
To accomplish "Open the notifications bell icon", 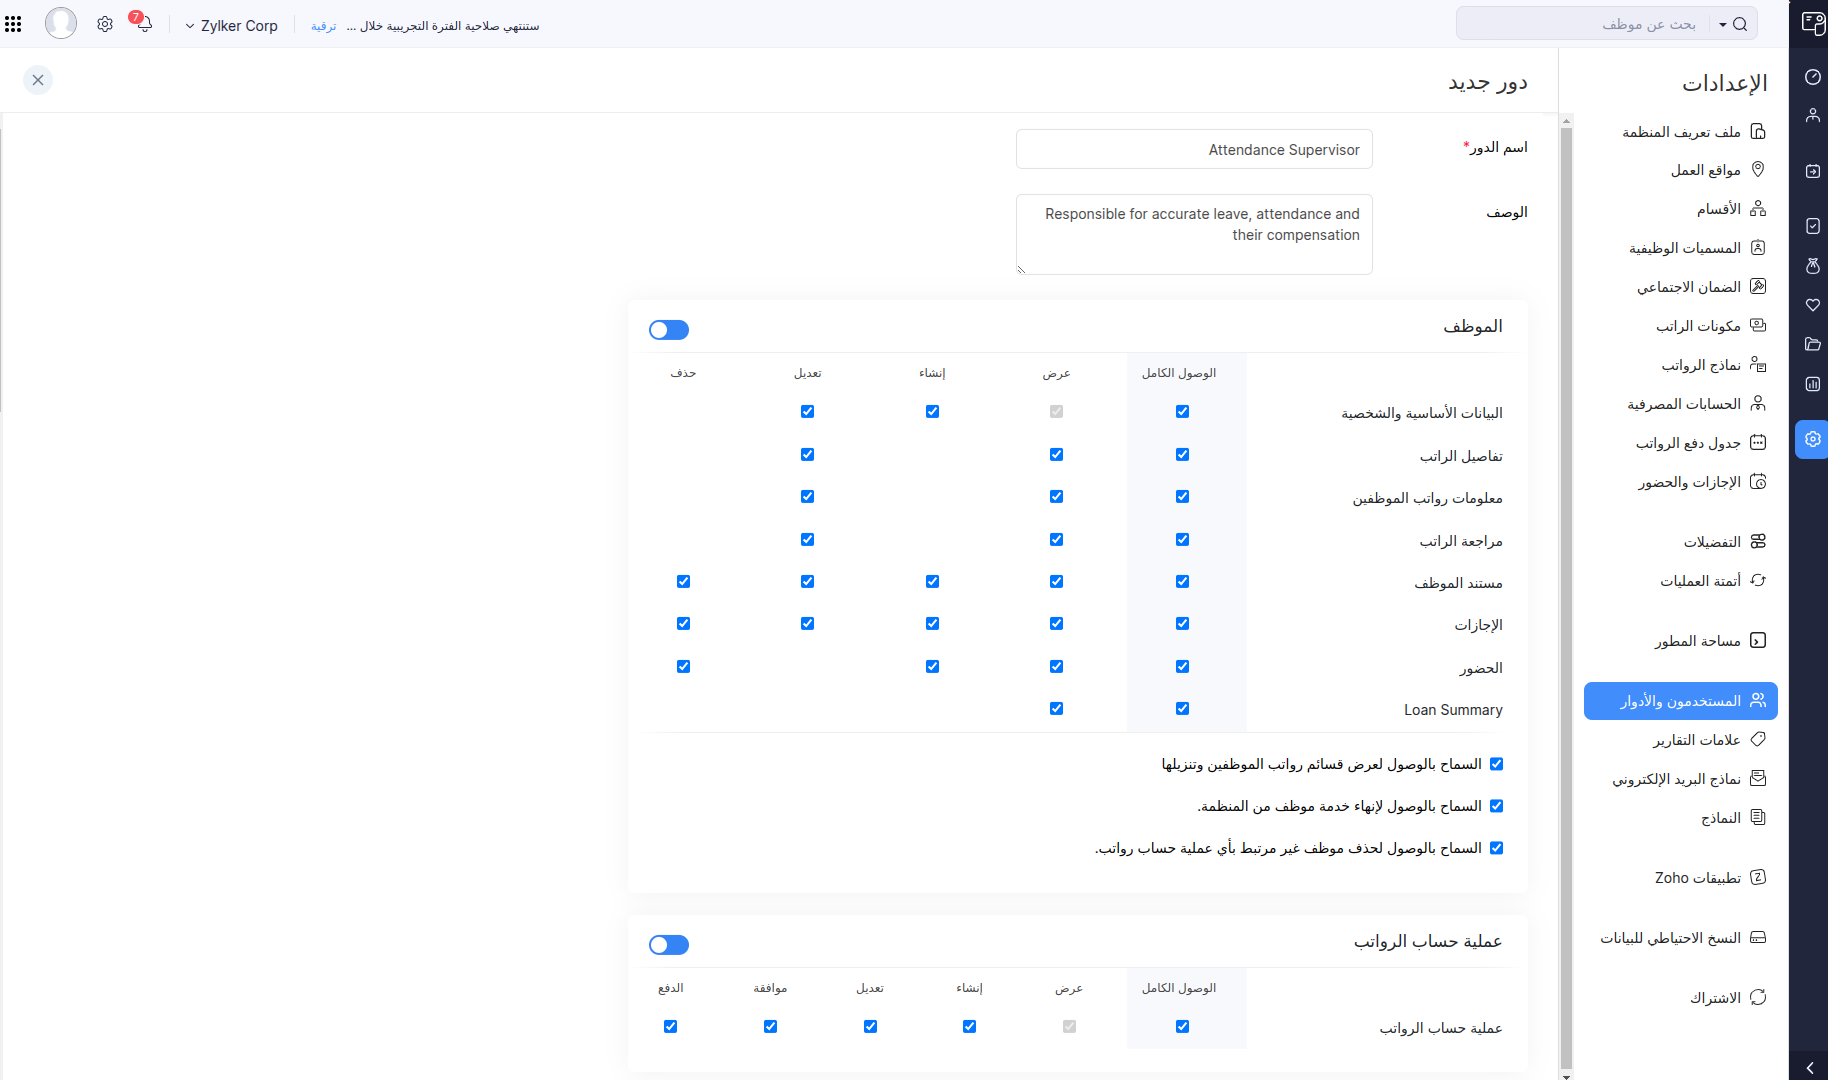I will click(144, 25).
